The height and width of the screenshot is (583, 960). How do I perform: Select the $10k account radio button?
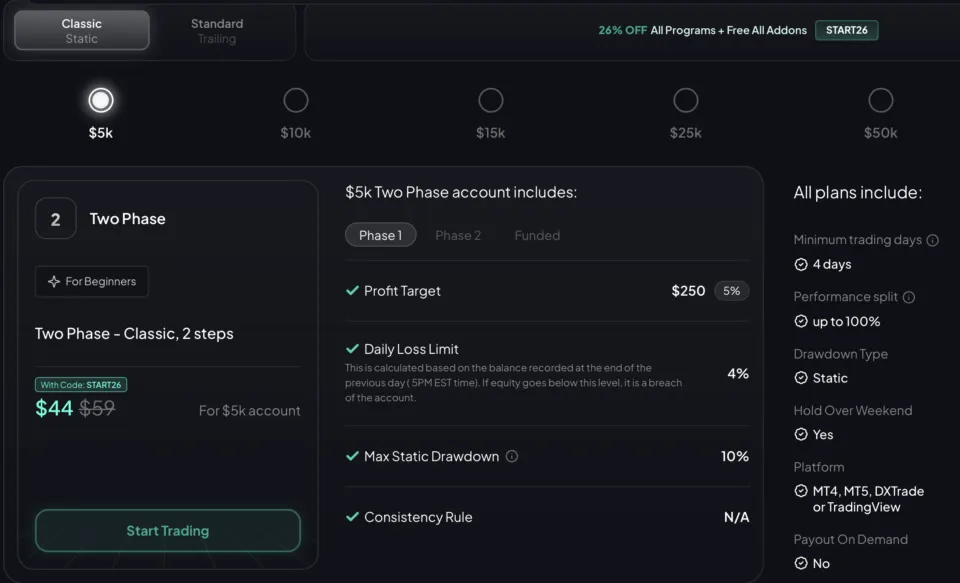[296, 100]
